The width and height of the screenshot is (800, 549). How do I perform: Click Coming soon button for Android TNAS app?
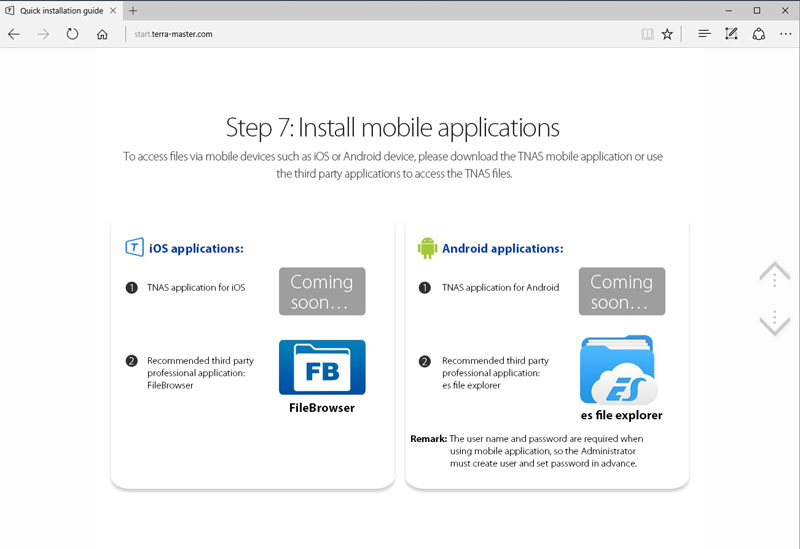(621, 291)
